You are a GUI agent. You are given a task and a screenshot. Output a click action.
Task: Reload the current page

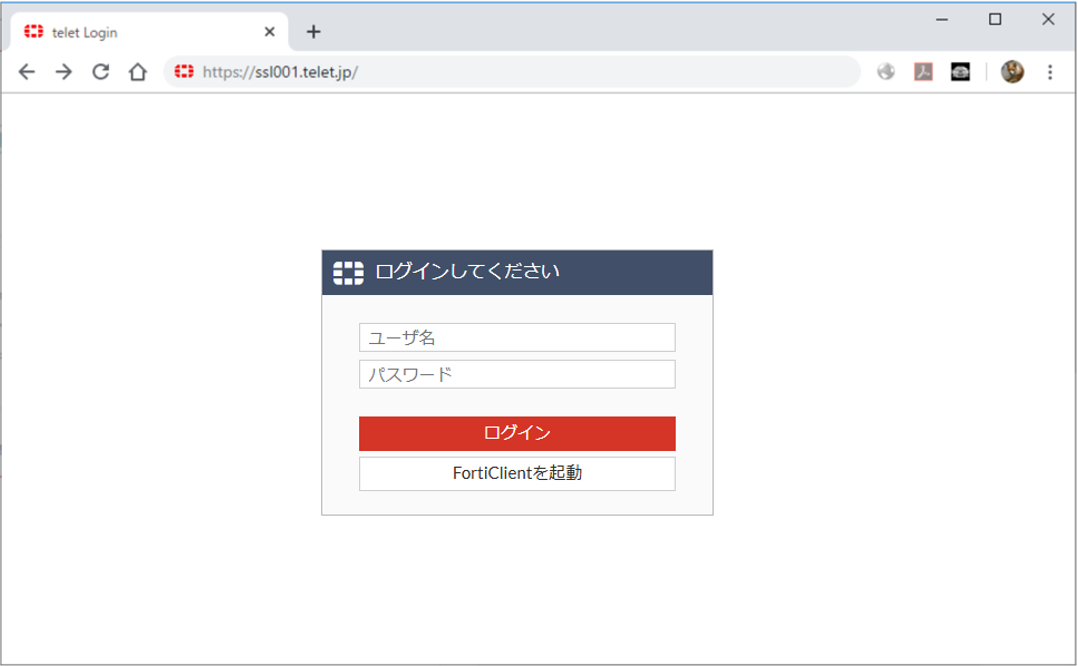pyautogui.click(x=100, y=71)
